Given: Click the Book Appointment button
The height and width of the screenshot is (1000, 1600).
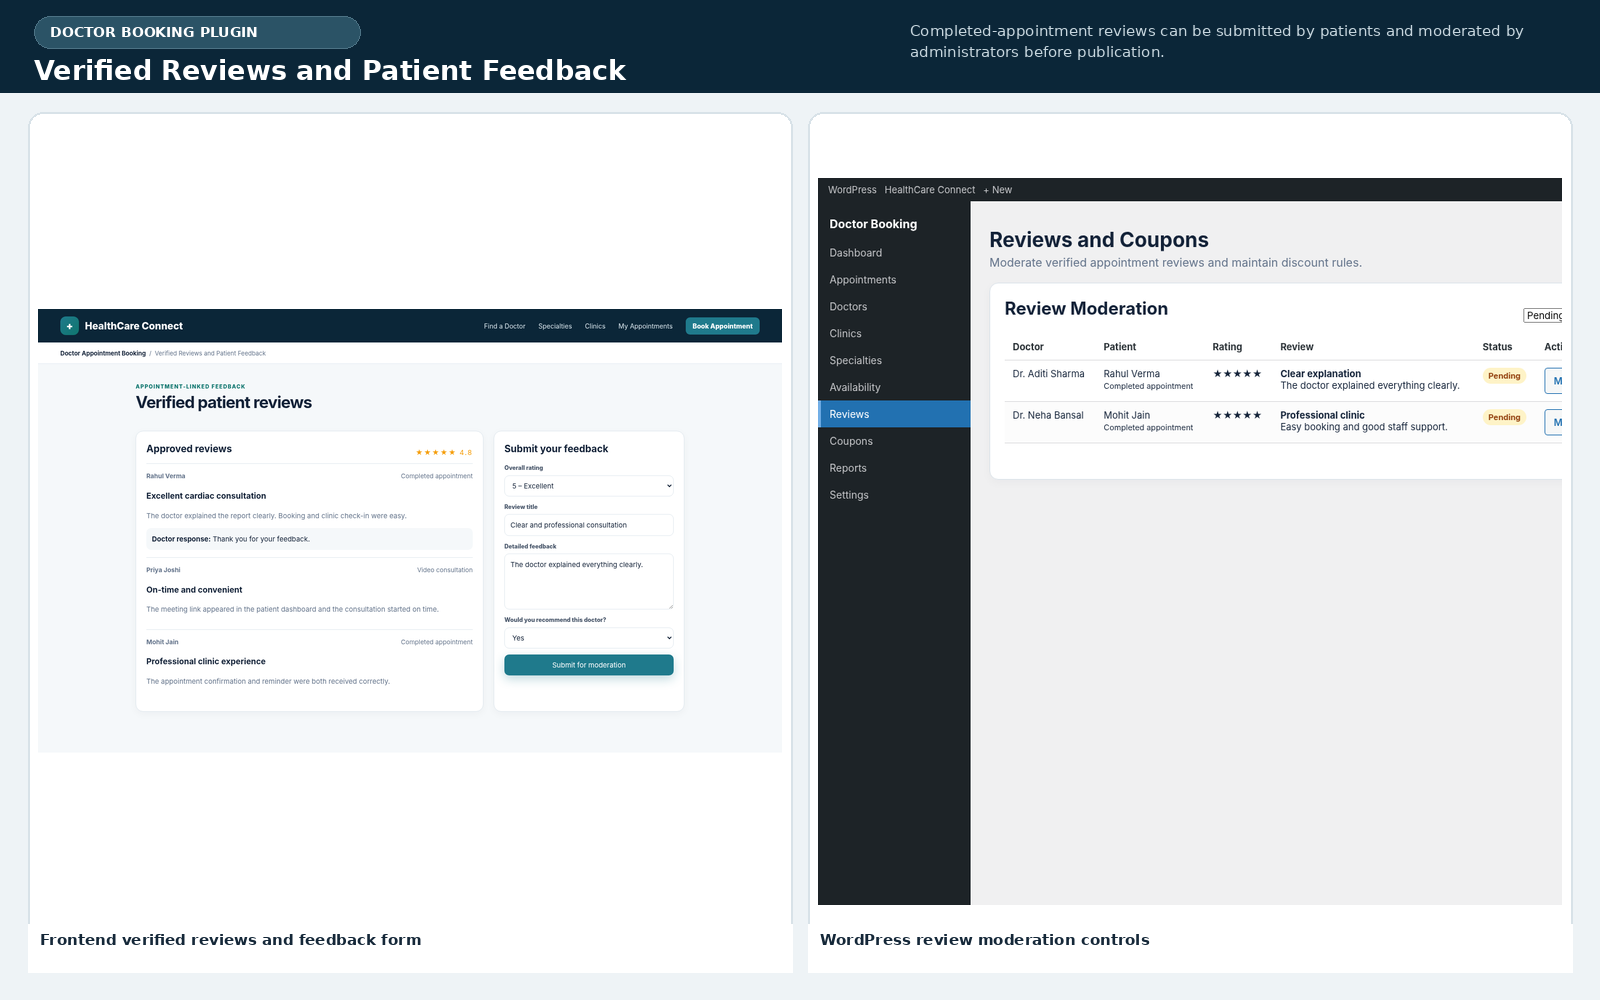Looking at the screenshot, I should tap(722, 326).
